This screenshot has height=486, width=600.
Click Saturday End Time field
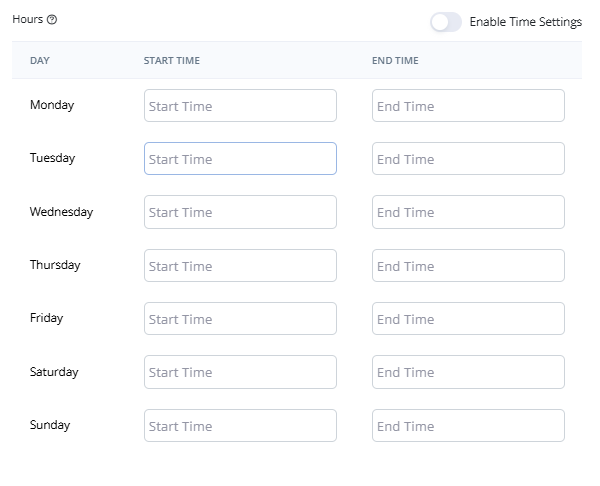468,372
